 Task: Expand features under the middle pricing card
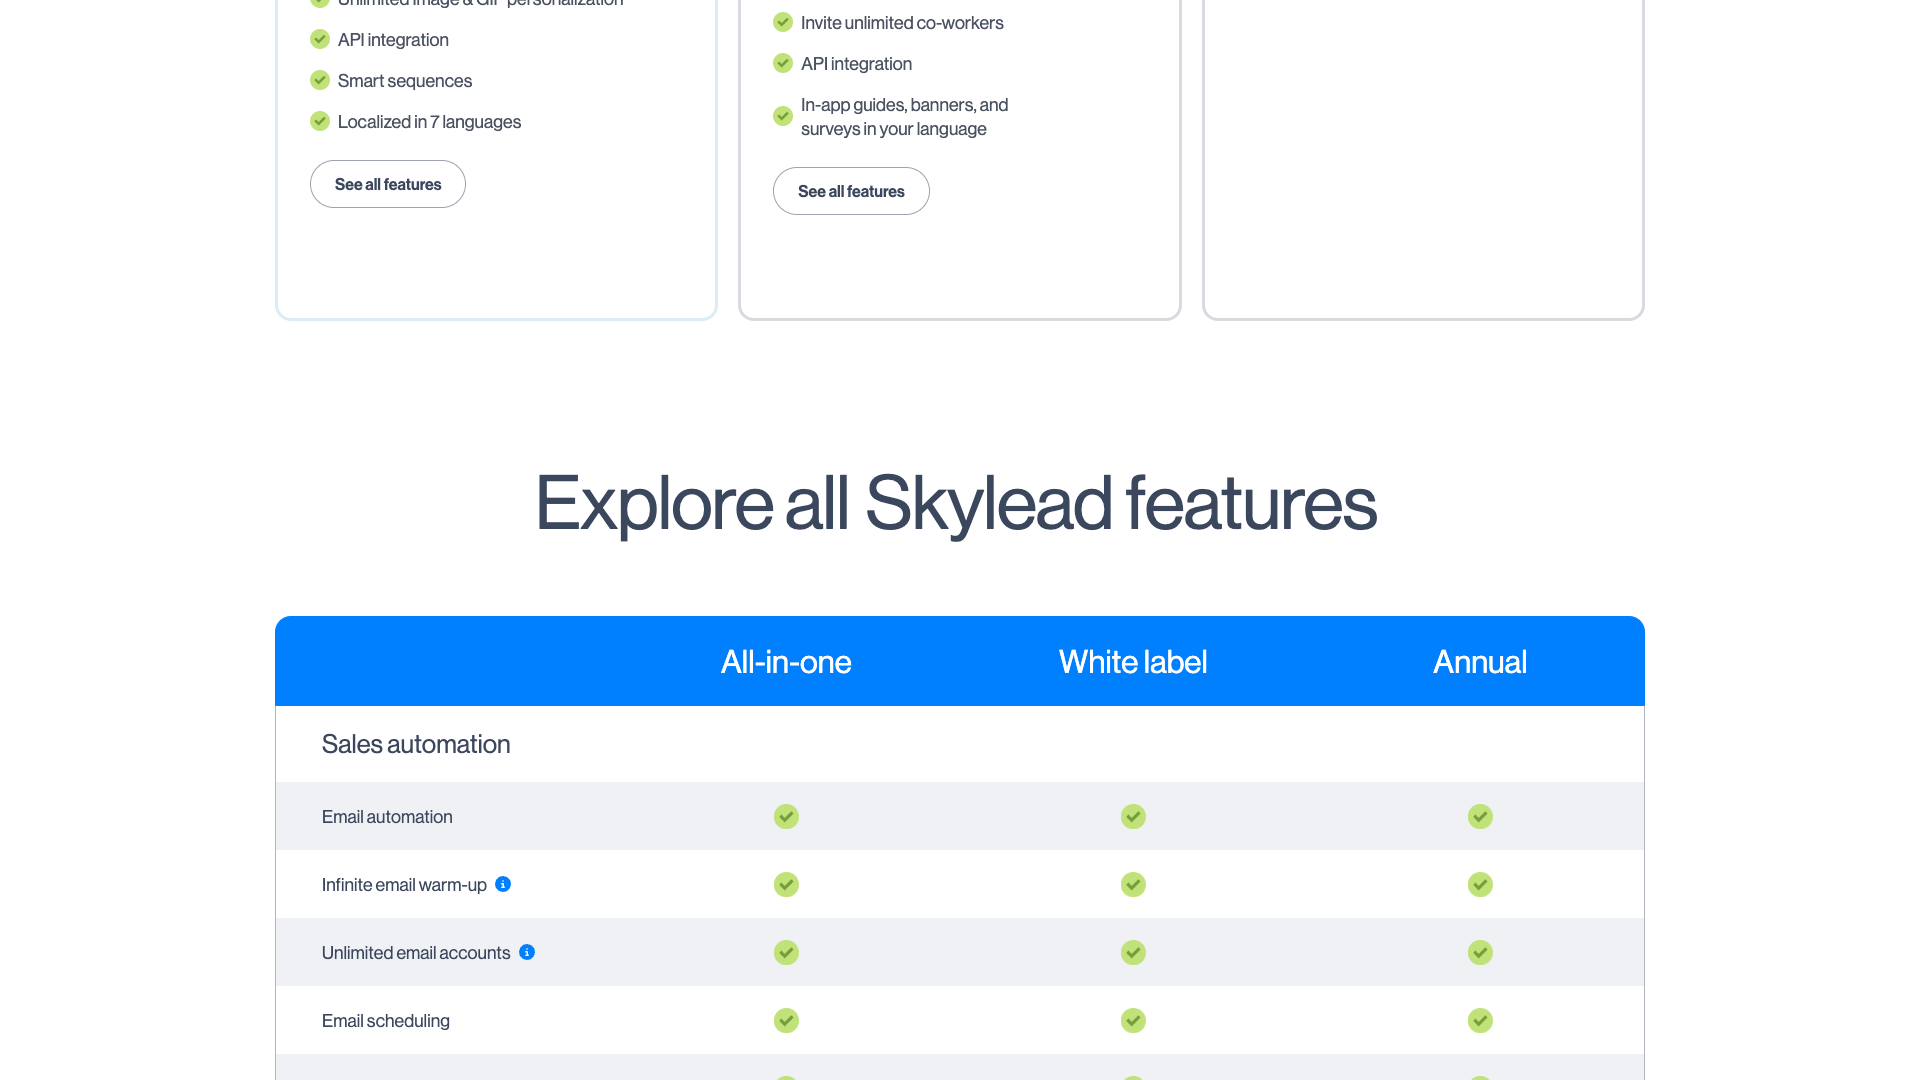(x=851, y=191)
